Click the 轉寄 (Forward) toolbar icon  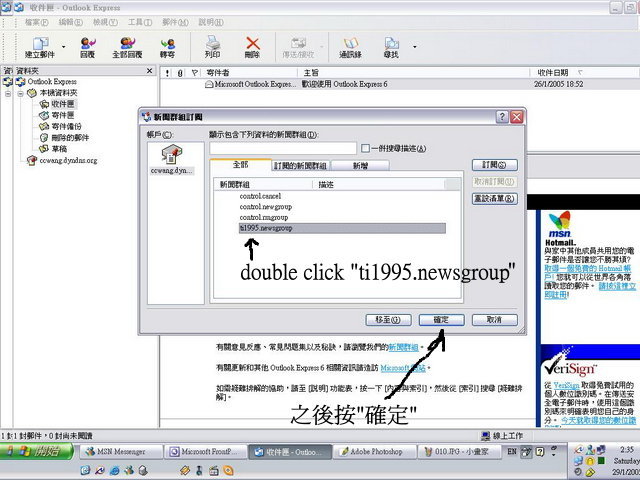[x=167, y=44]
